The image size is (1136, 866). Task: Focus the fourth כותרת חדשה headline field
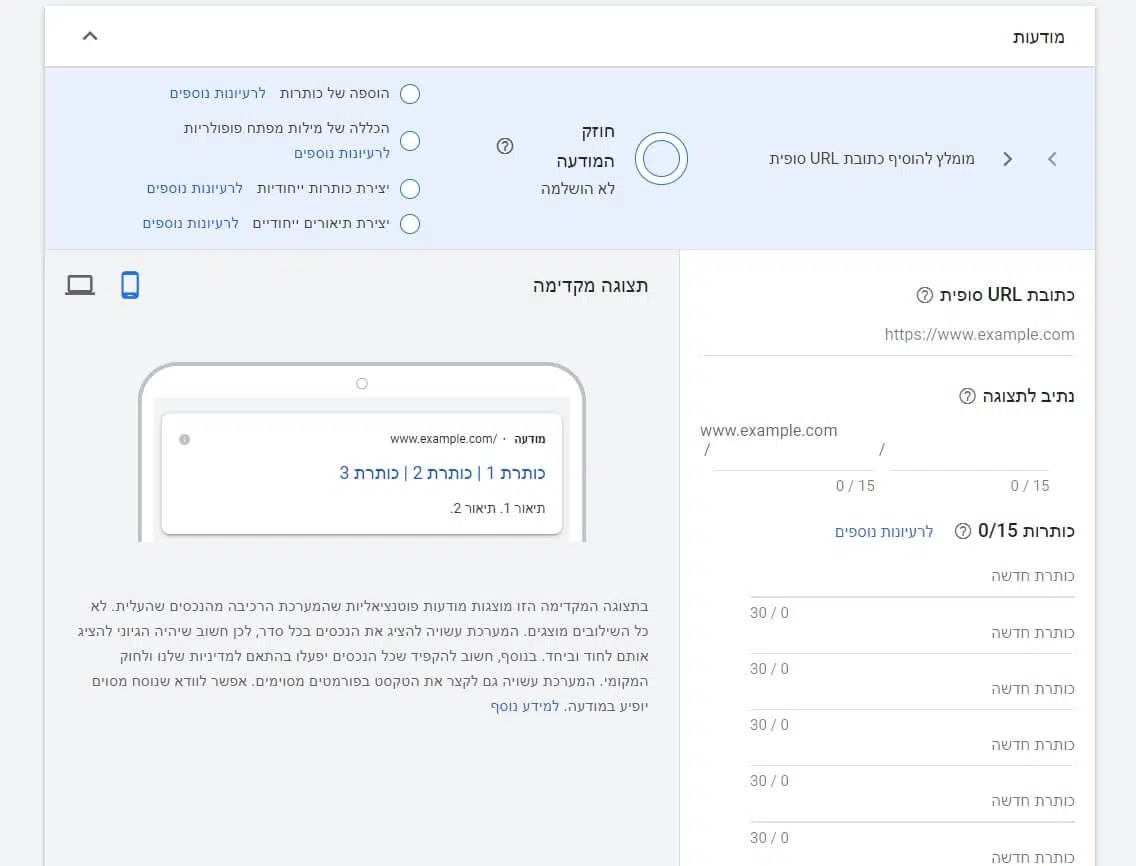pyautogui.click(x=912, y=746)
